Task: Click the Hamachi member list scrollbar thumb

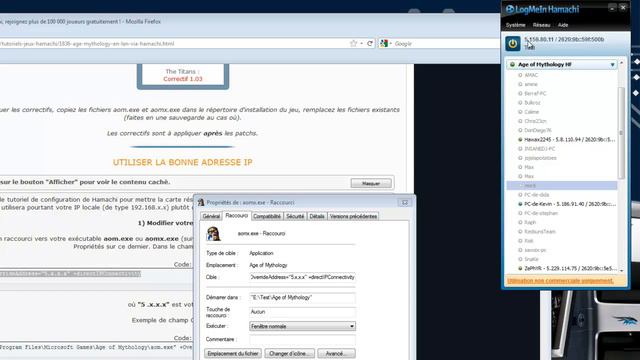Action: (621, 133)
